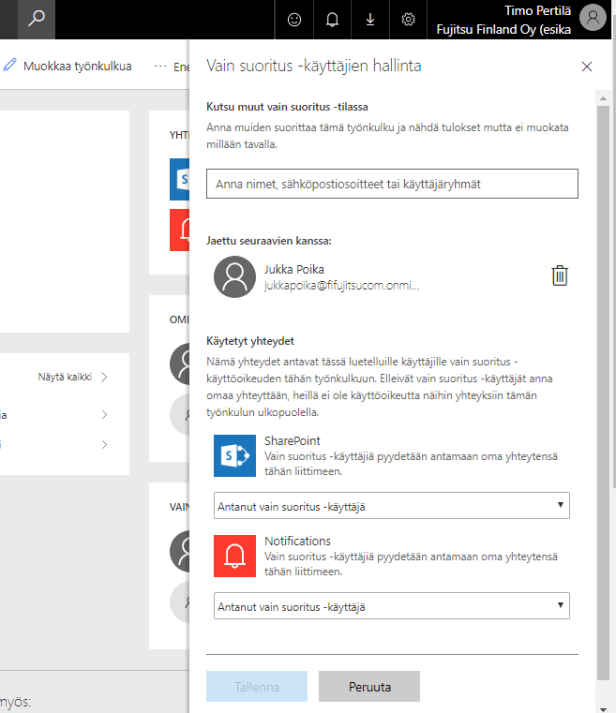This screenshot has width=616, height=713.
Task: Open settings gear icon
Action: coord(408,19)
